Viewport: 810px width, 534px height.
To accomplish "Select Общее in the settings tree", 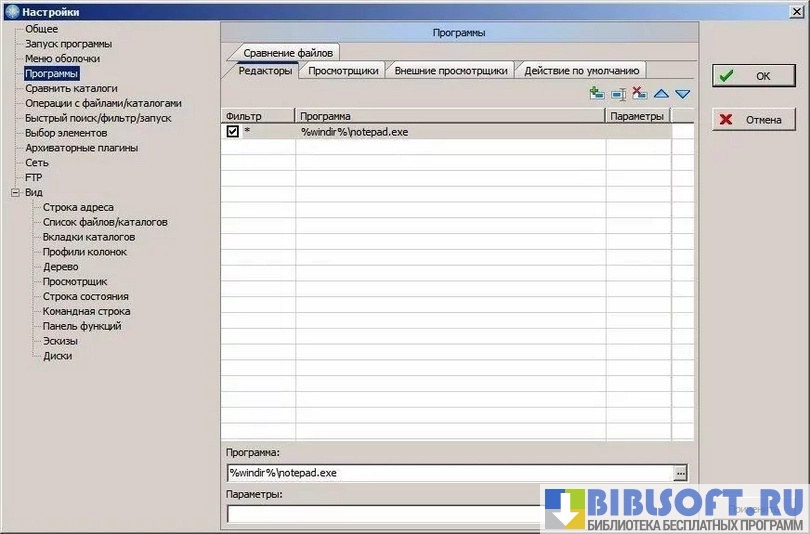I will tap(42, 29).
